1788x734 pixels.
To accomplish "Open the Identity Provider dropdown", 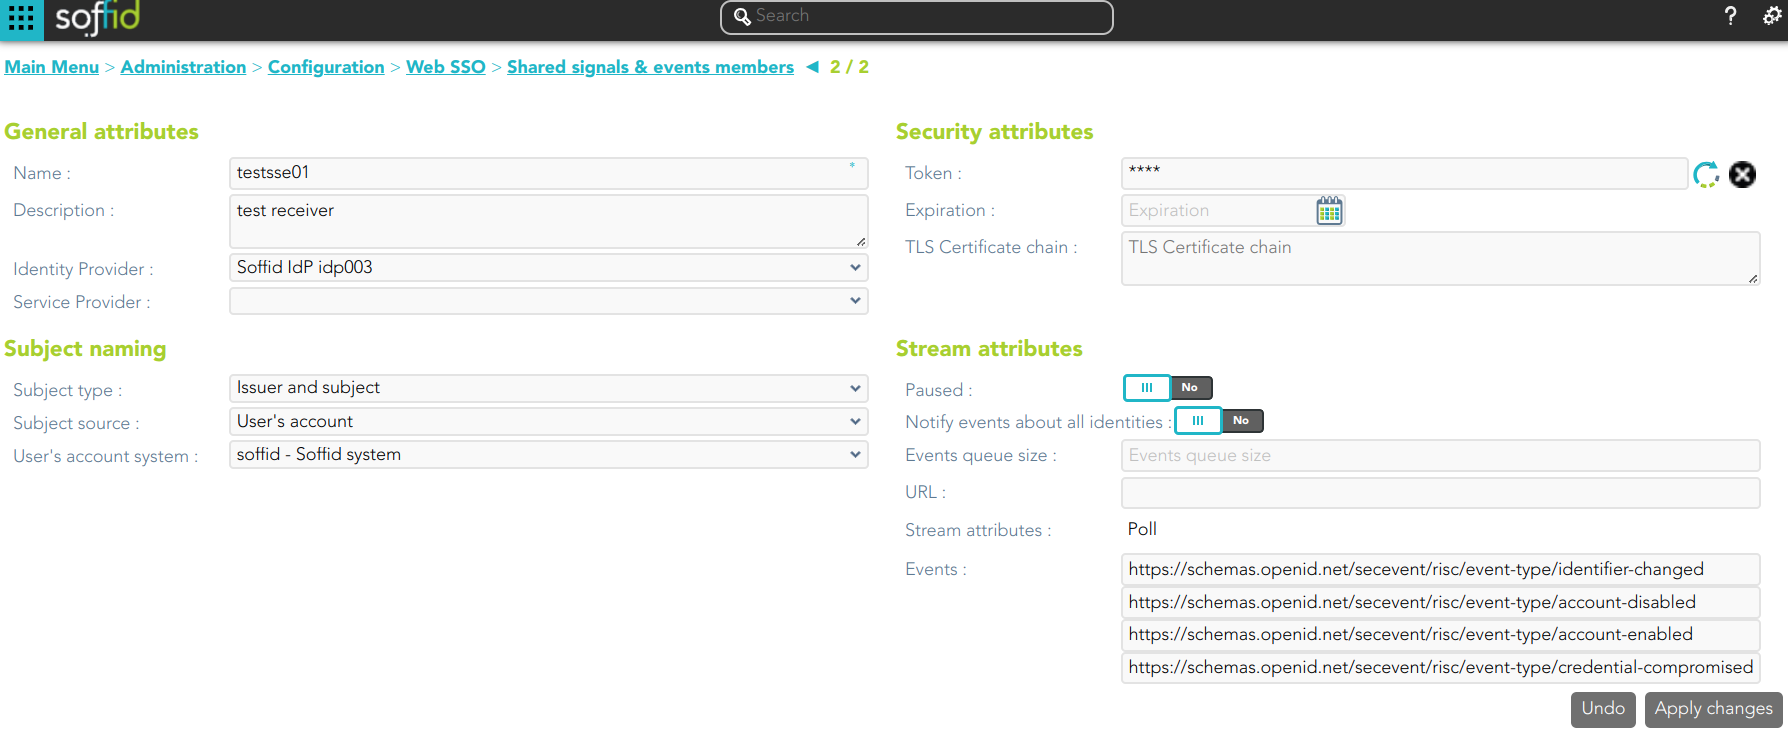I will (548, 267).
